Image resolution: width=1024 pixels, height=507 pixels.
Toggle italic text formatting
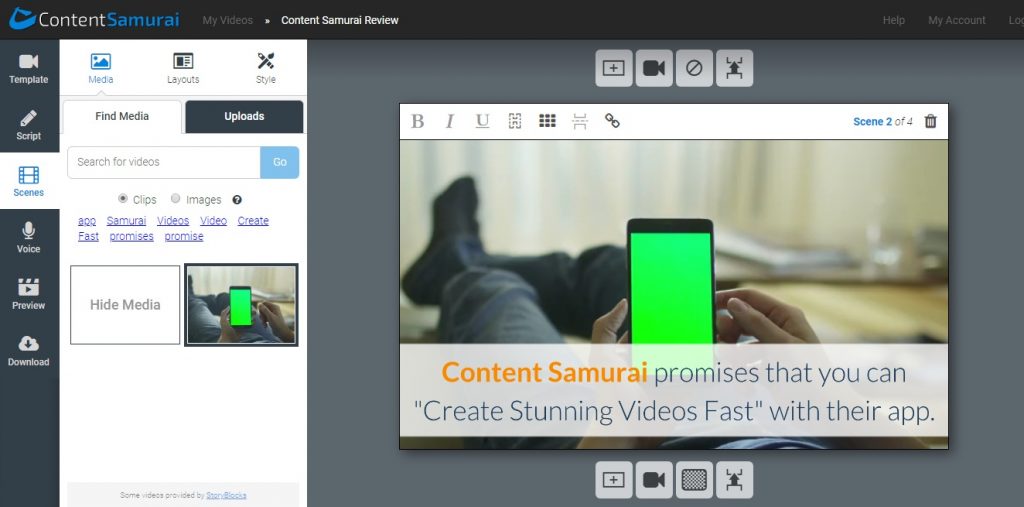click(449, 122)
